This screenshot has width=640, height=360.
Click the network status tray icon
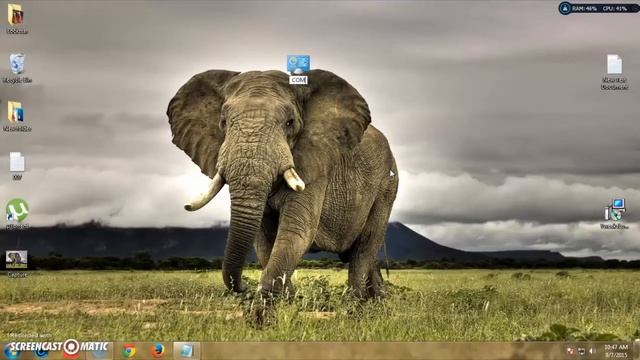[x=582, y=351]
